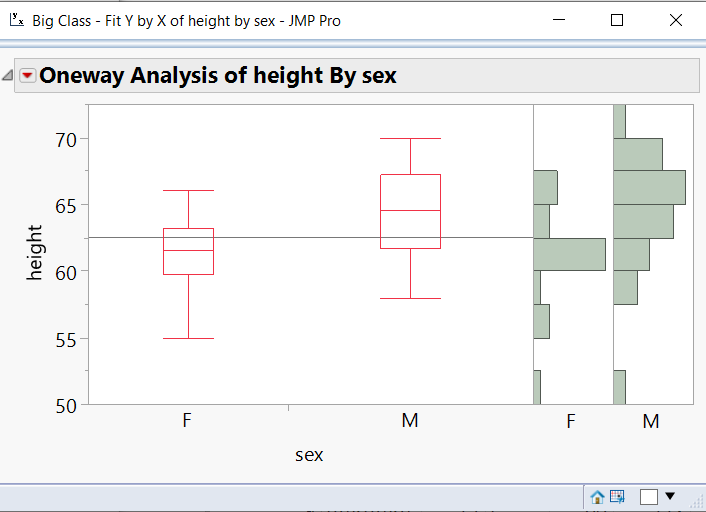Screen dimensions: 706x512
Task: Click the tallest F histogram bar
Action: [x=569, y=254]
